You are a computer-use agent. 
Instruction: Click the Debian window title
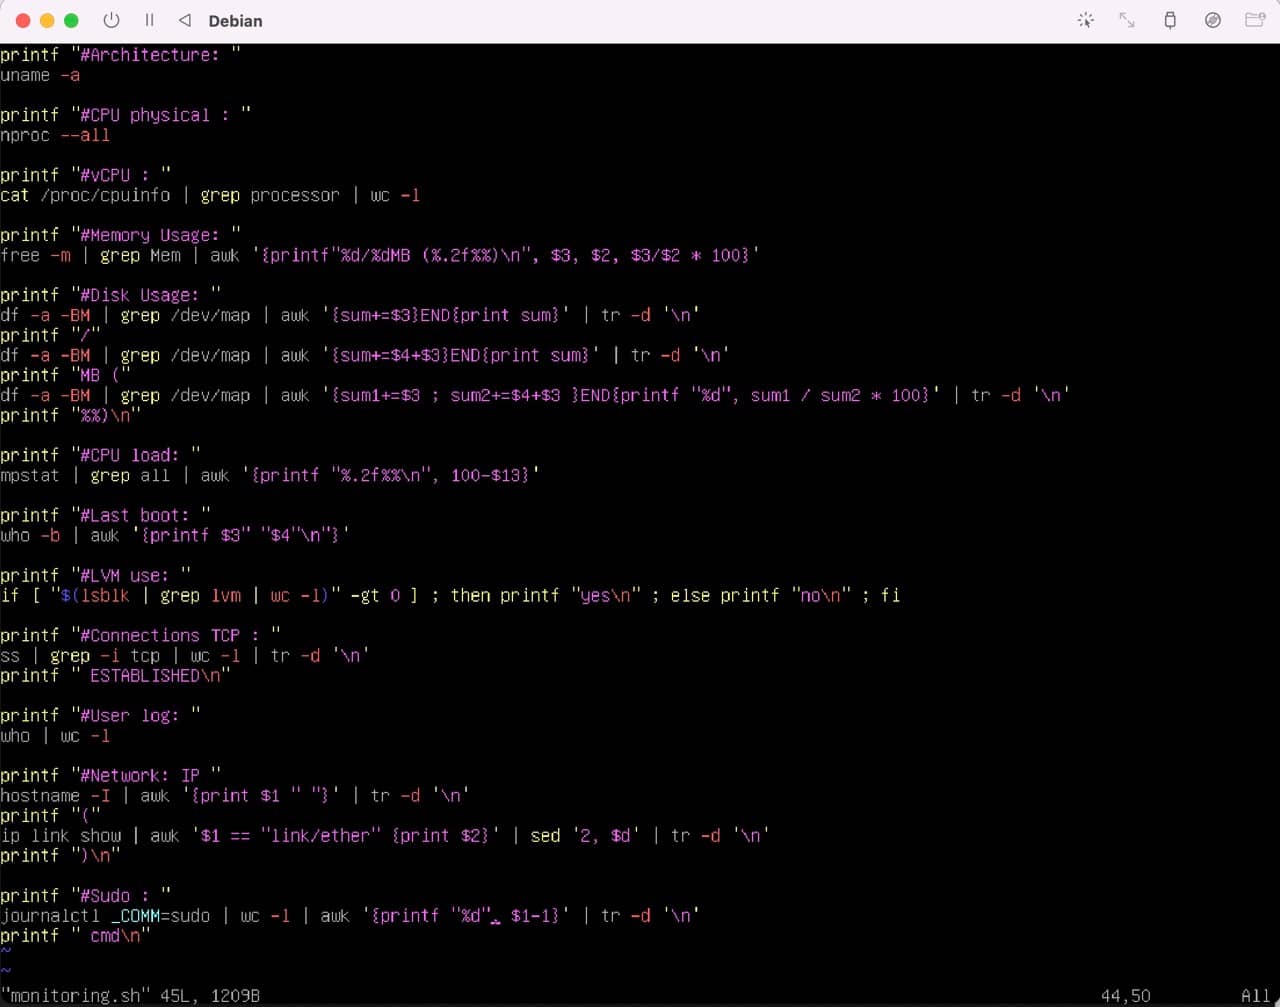click(x=235, y=21)
